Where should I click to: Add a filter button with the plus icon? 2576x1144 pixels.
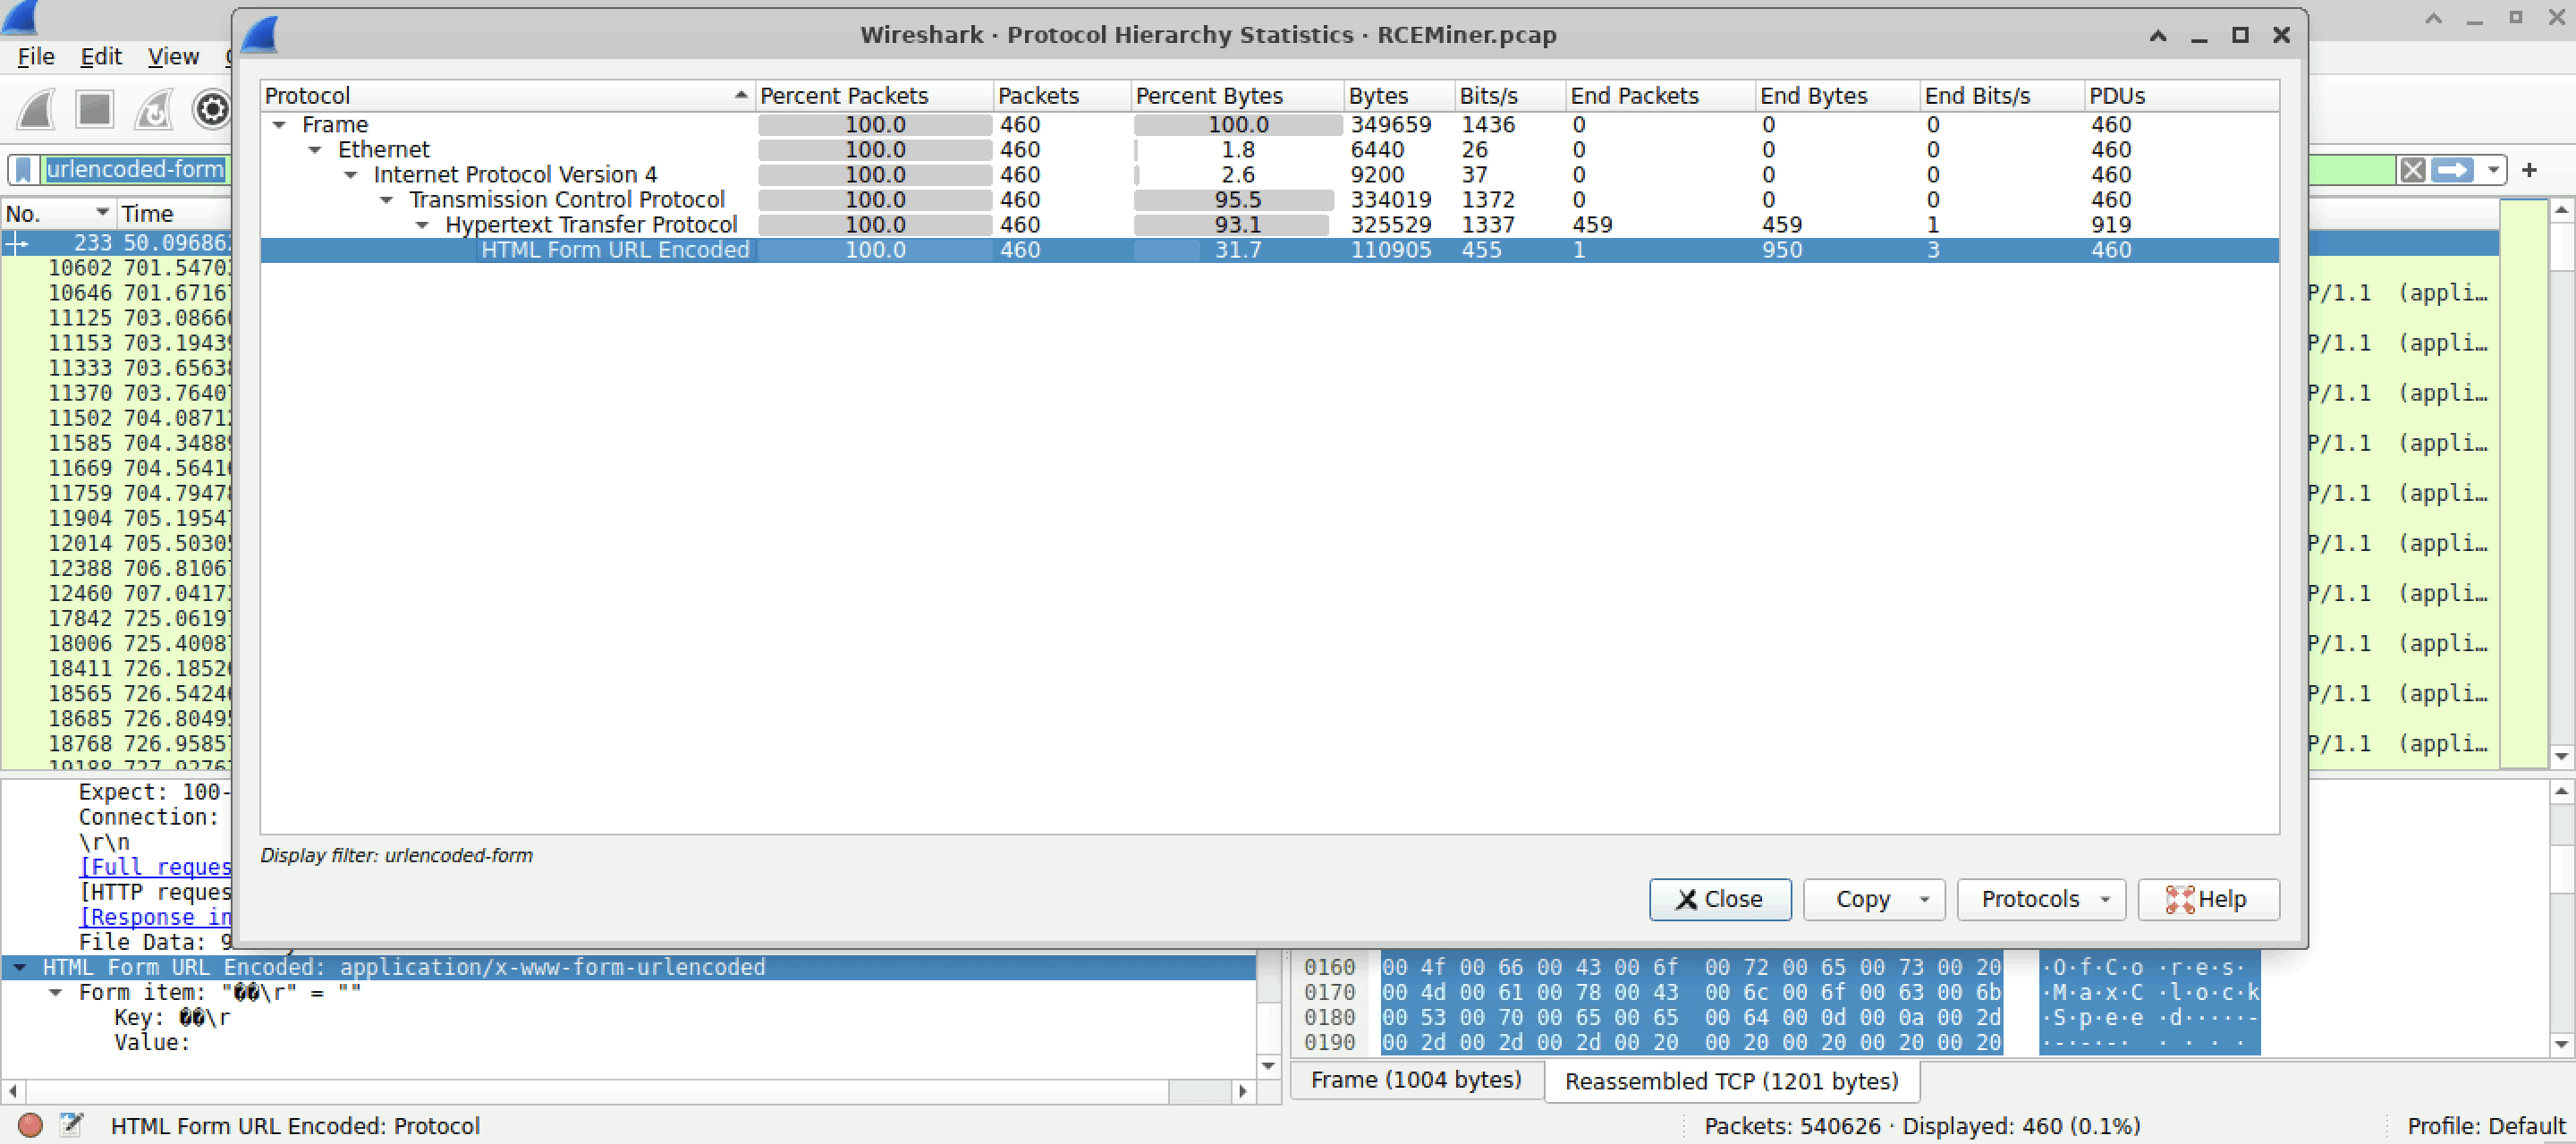coord(2529,170)
